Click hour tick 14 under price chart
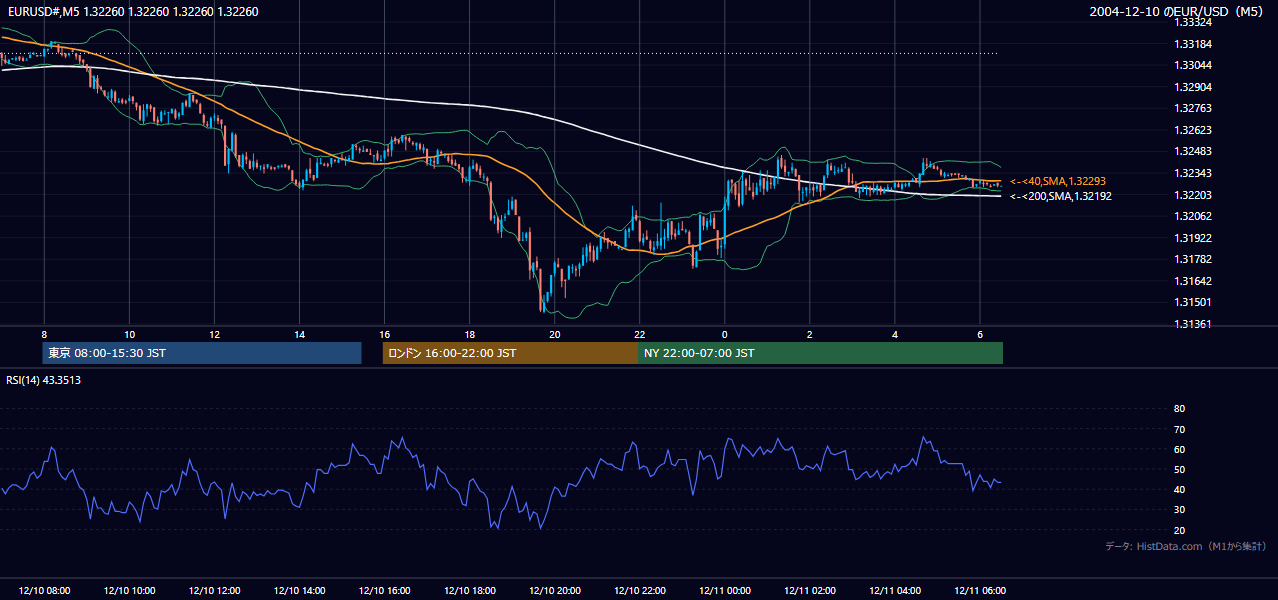This screenshot has width=1278, height=600. tap(299, 334)
